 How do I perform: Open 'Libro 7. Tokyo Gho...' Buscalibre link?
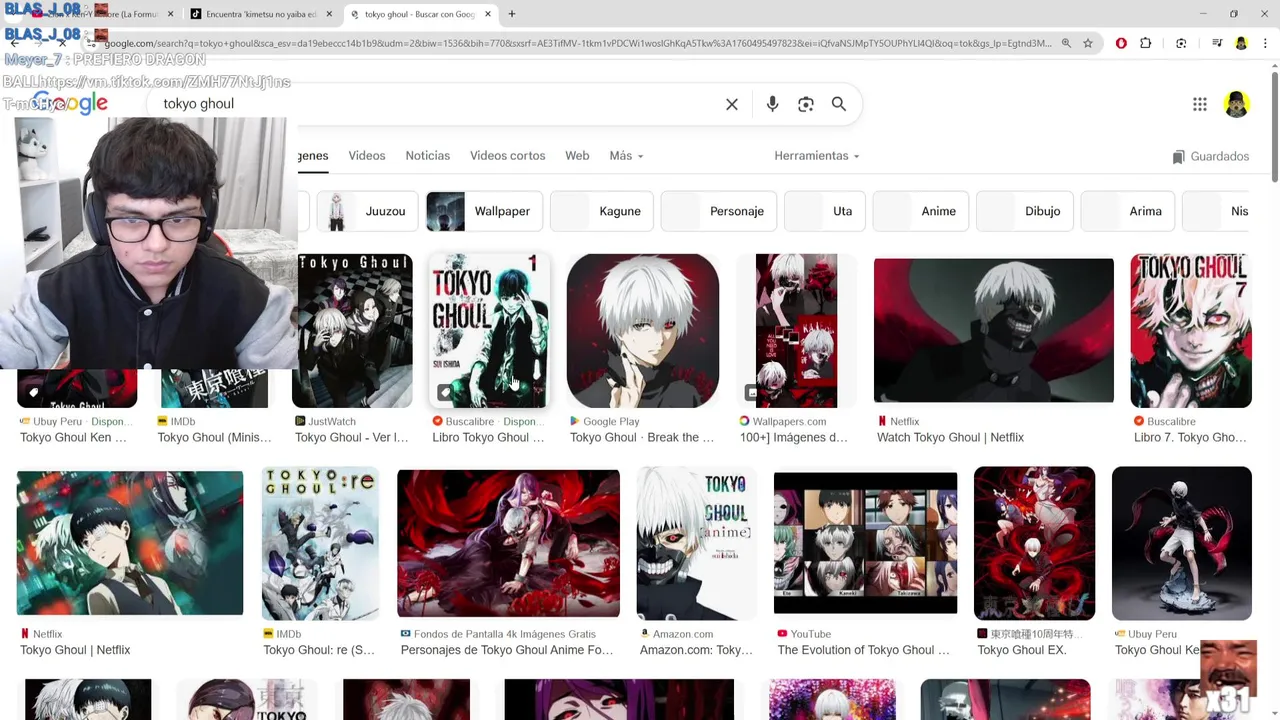pyautogui.click(x=1190, y=437)
